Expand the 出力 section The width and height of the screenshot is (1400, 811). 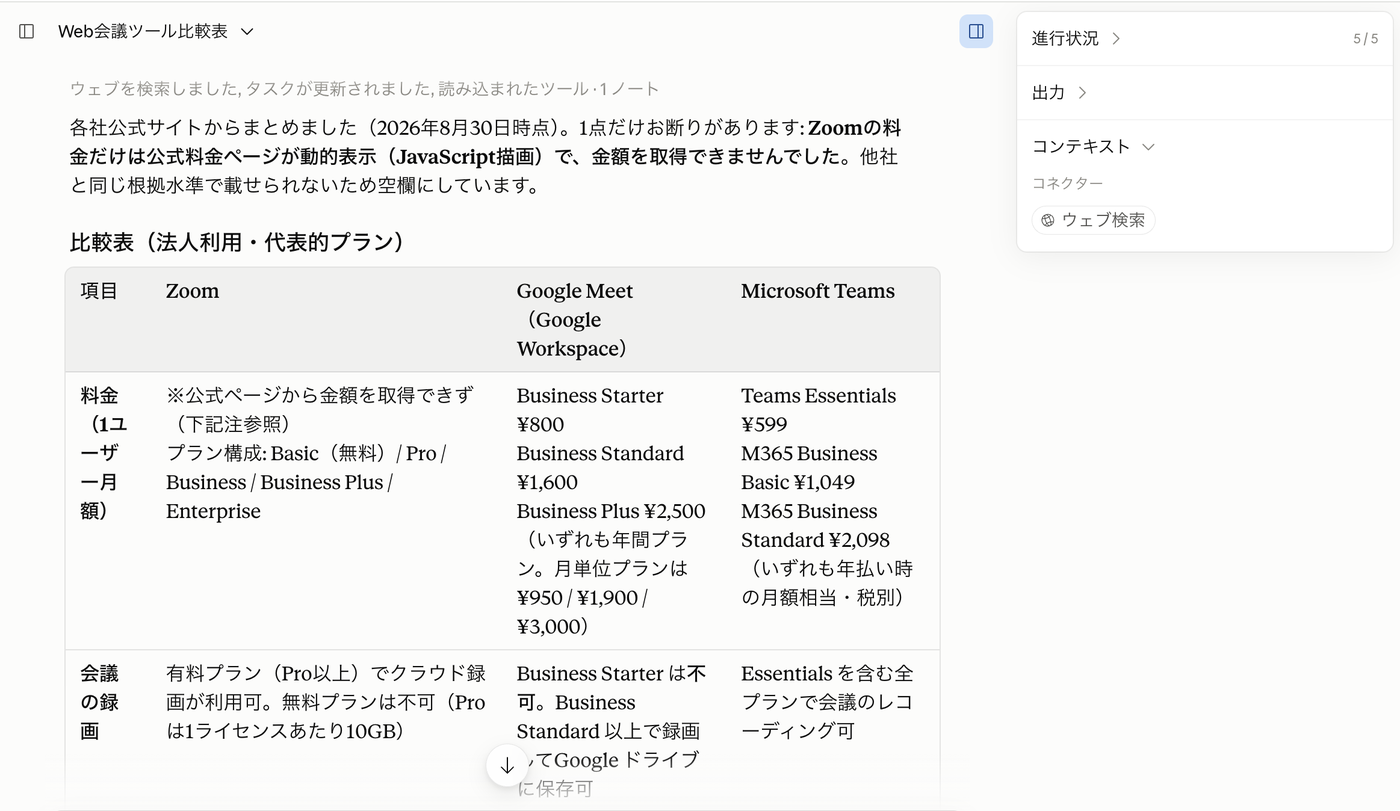[1060, 93]
